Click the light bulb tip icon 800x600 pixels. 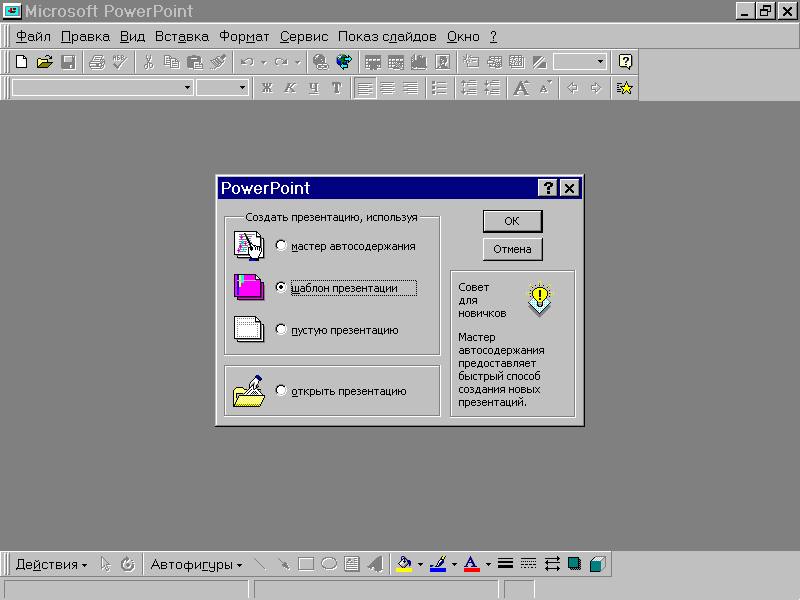tap(539, 298)
